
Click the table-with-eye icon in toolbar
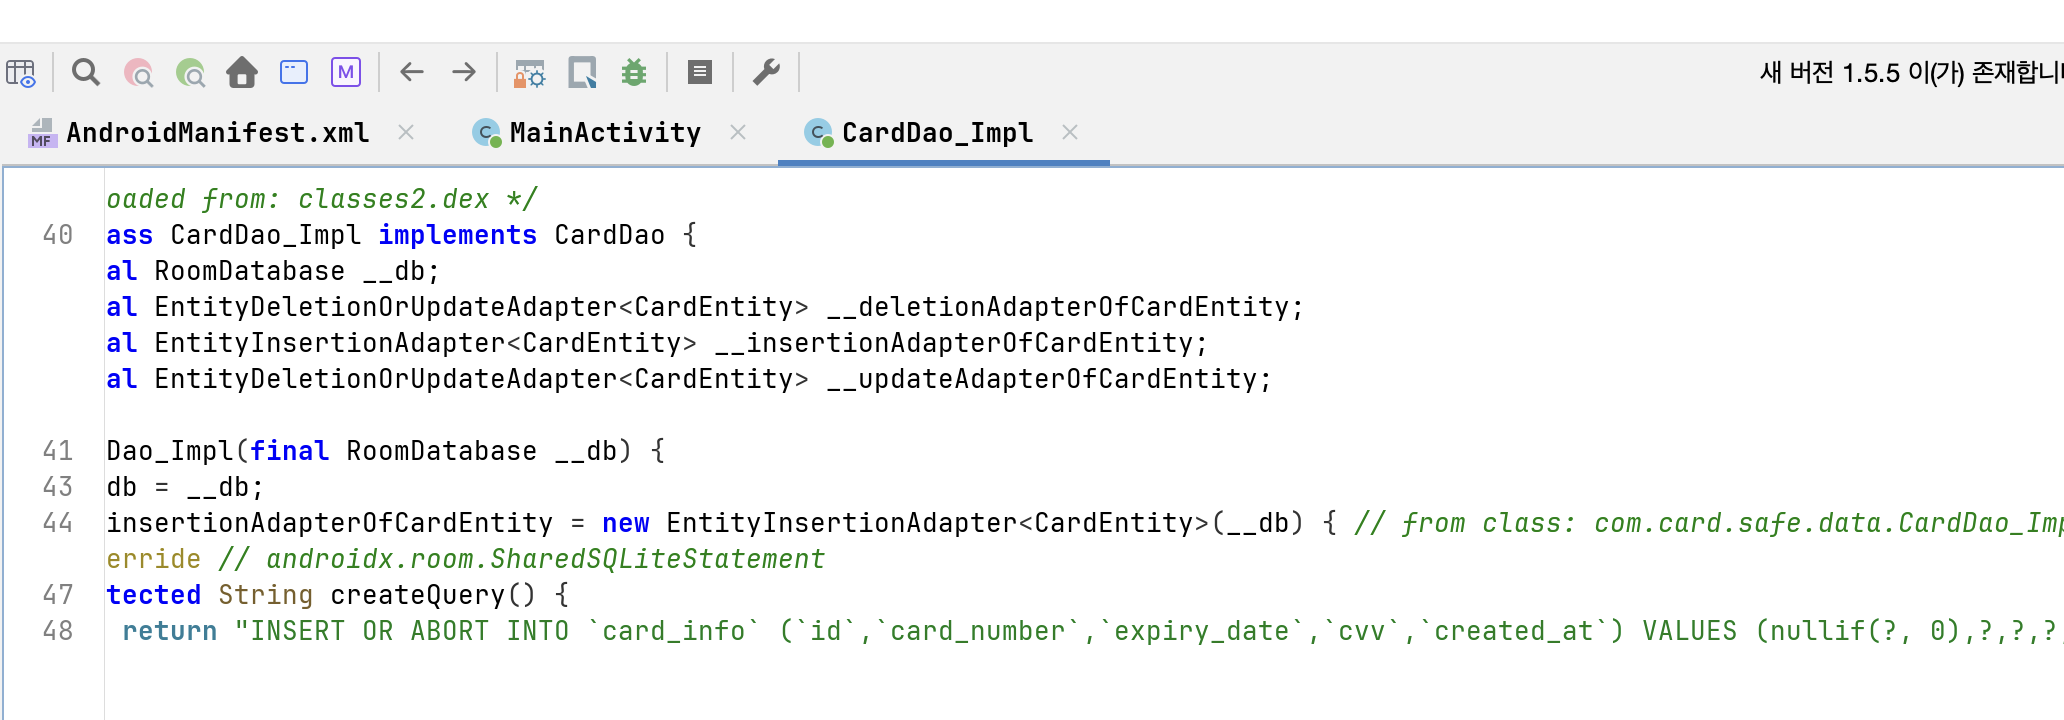coord(21,73)
